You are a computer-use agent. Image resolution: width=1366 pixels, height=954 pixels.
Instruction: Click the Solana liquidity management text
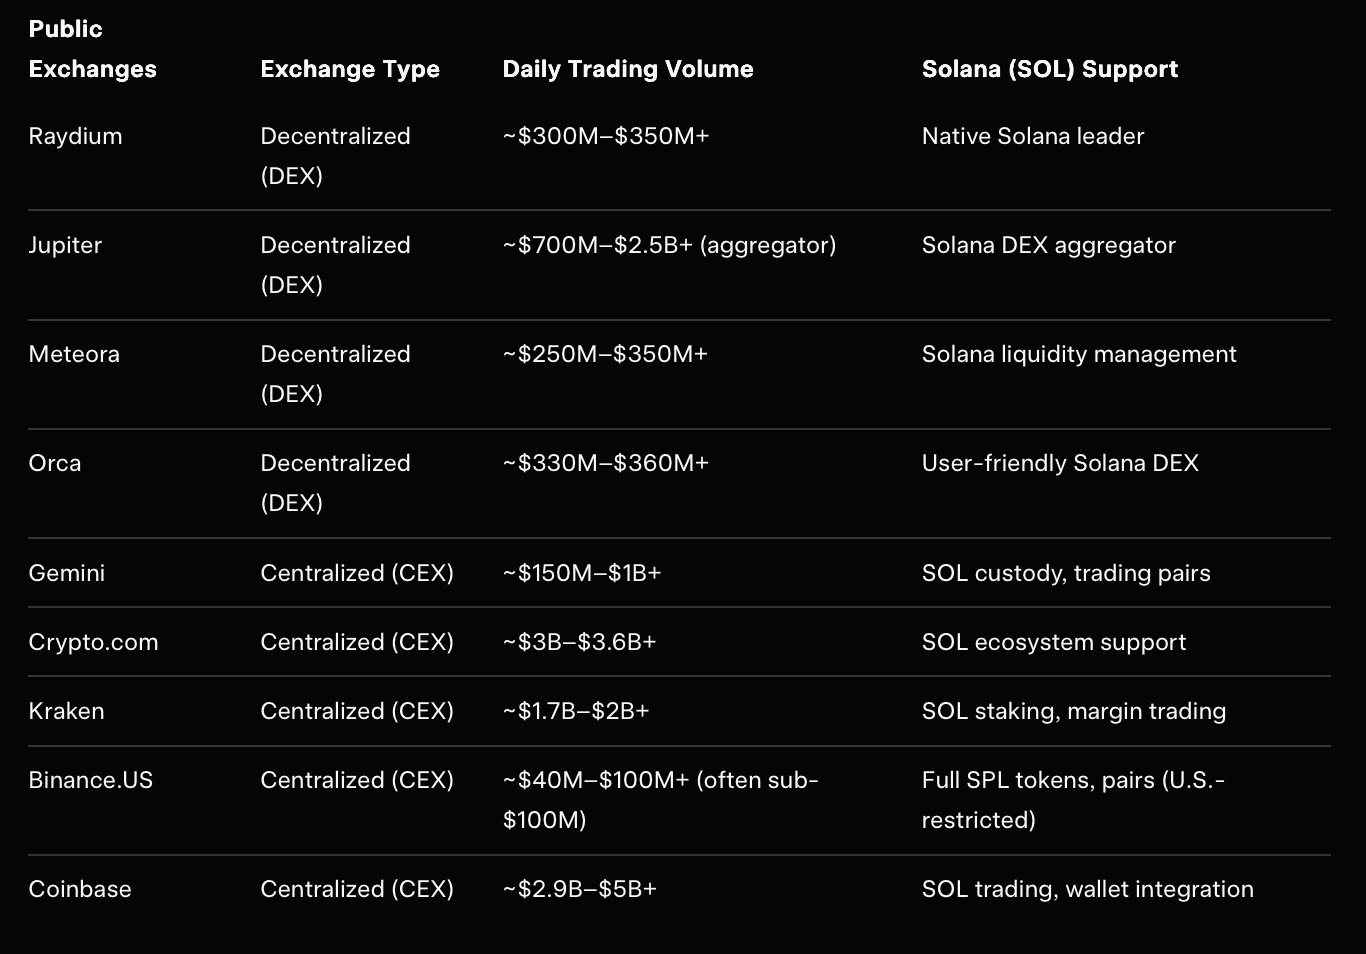pyautogui.click(x=1079, y=354)
